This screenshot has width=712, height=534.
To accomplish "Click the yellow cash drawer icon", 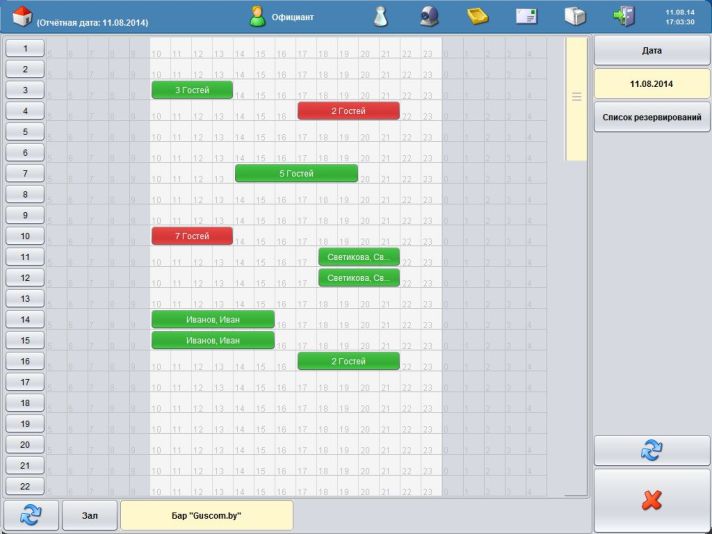I will pos(477,16).
